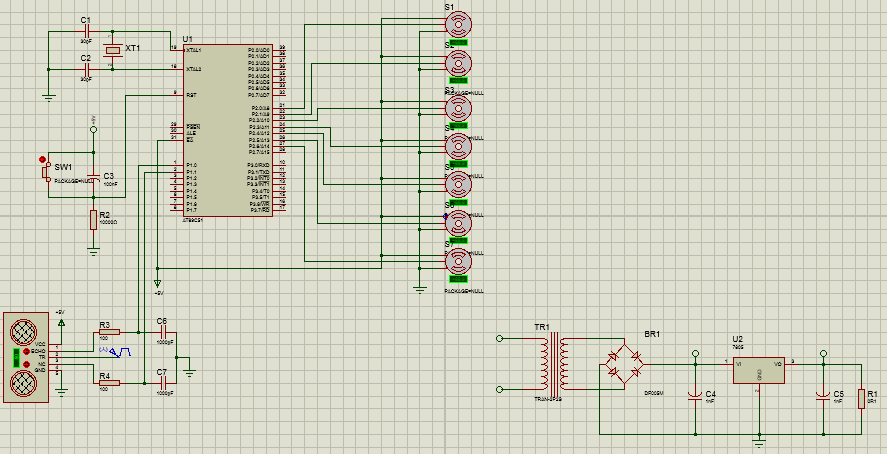Image resolution: width=887 pixels, height=454 pixels.
Task: Click the S7 servo motor at bottom
Action: [x=457, y=262]
